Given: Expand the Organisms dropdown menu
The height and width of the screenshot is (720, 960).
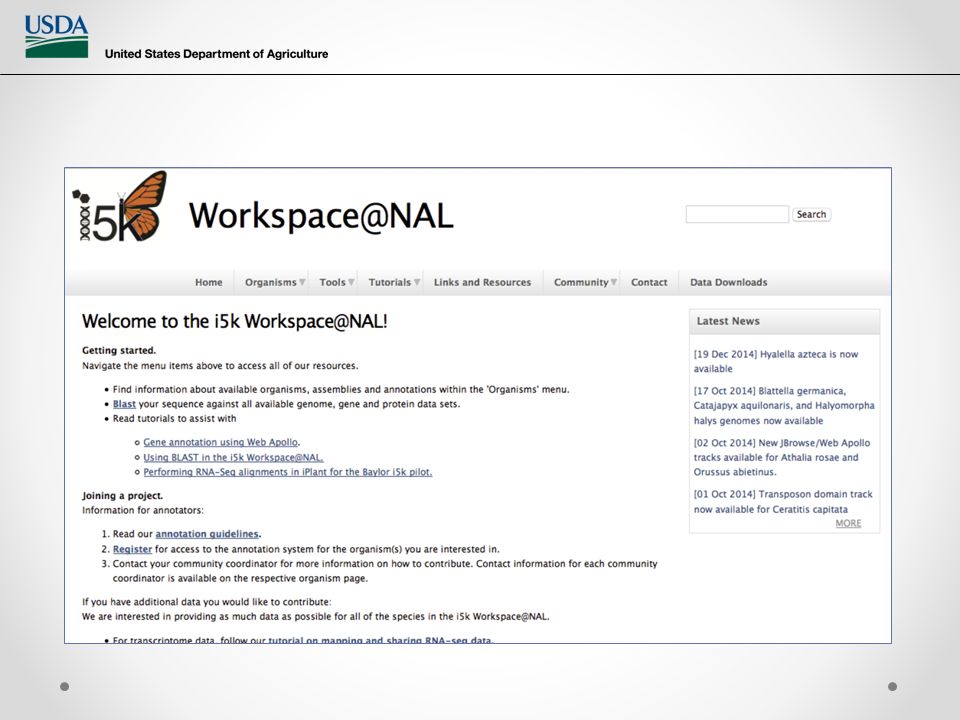Looking at the screenshot, I should point(275,282).
